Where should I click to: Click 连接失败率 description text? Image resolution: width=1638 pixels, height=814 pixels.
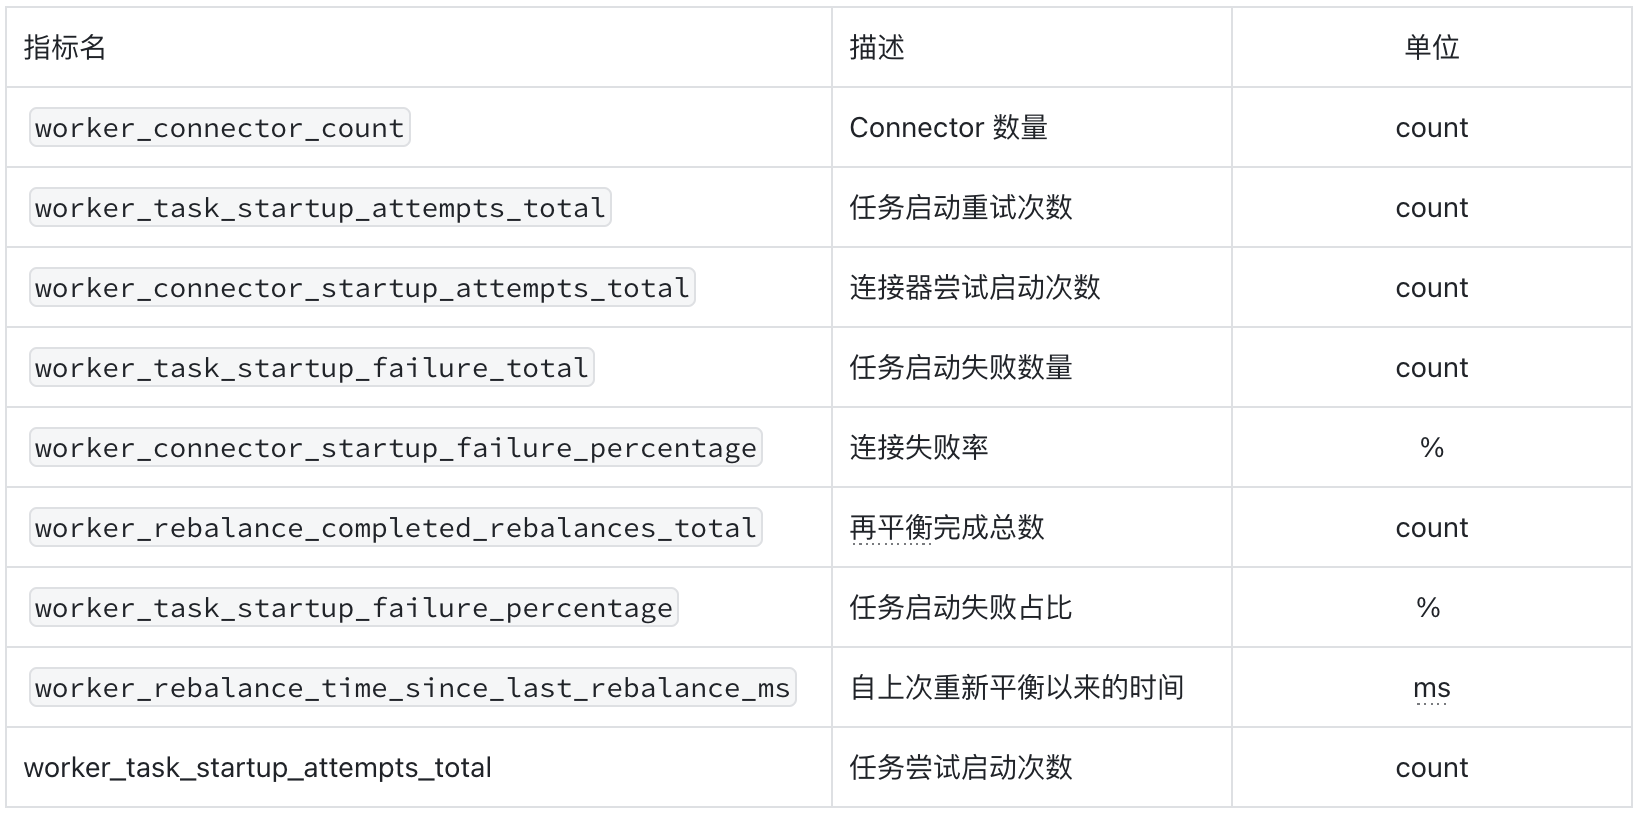click(919, 447)
